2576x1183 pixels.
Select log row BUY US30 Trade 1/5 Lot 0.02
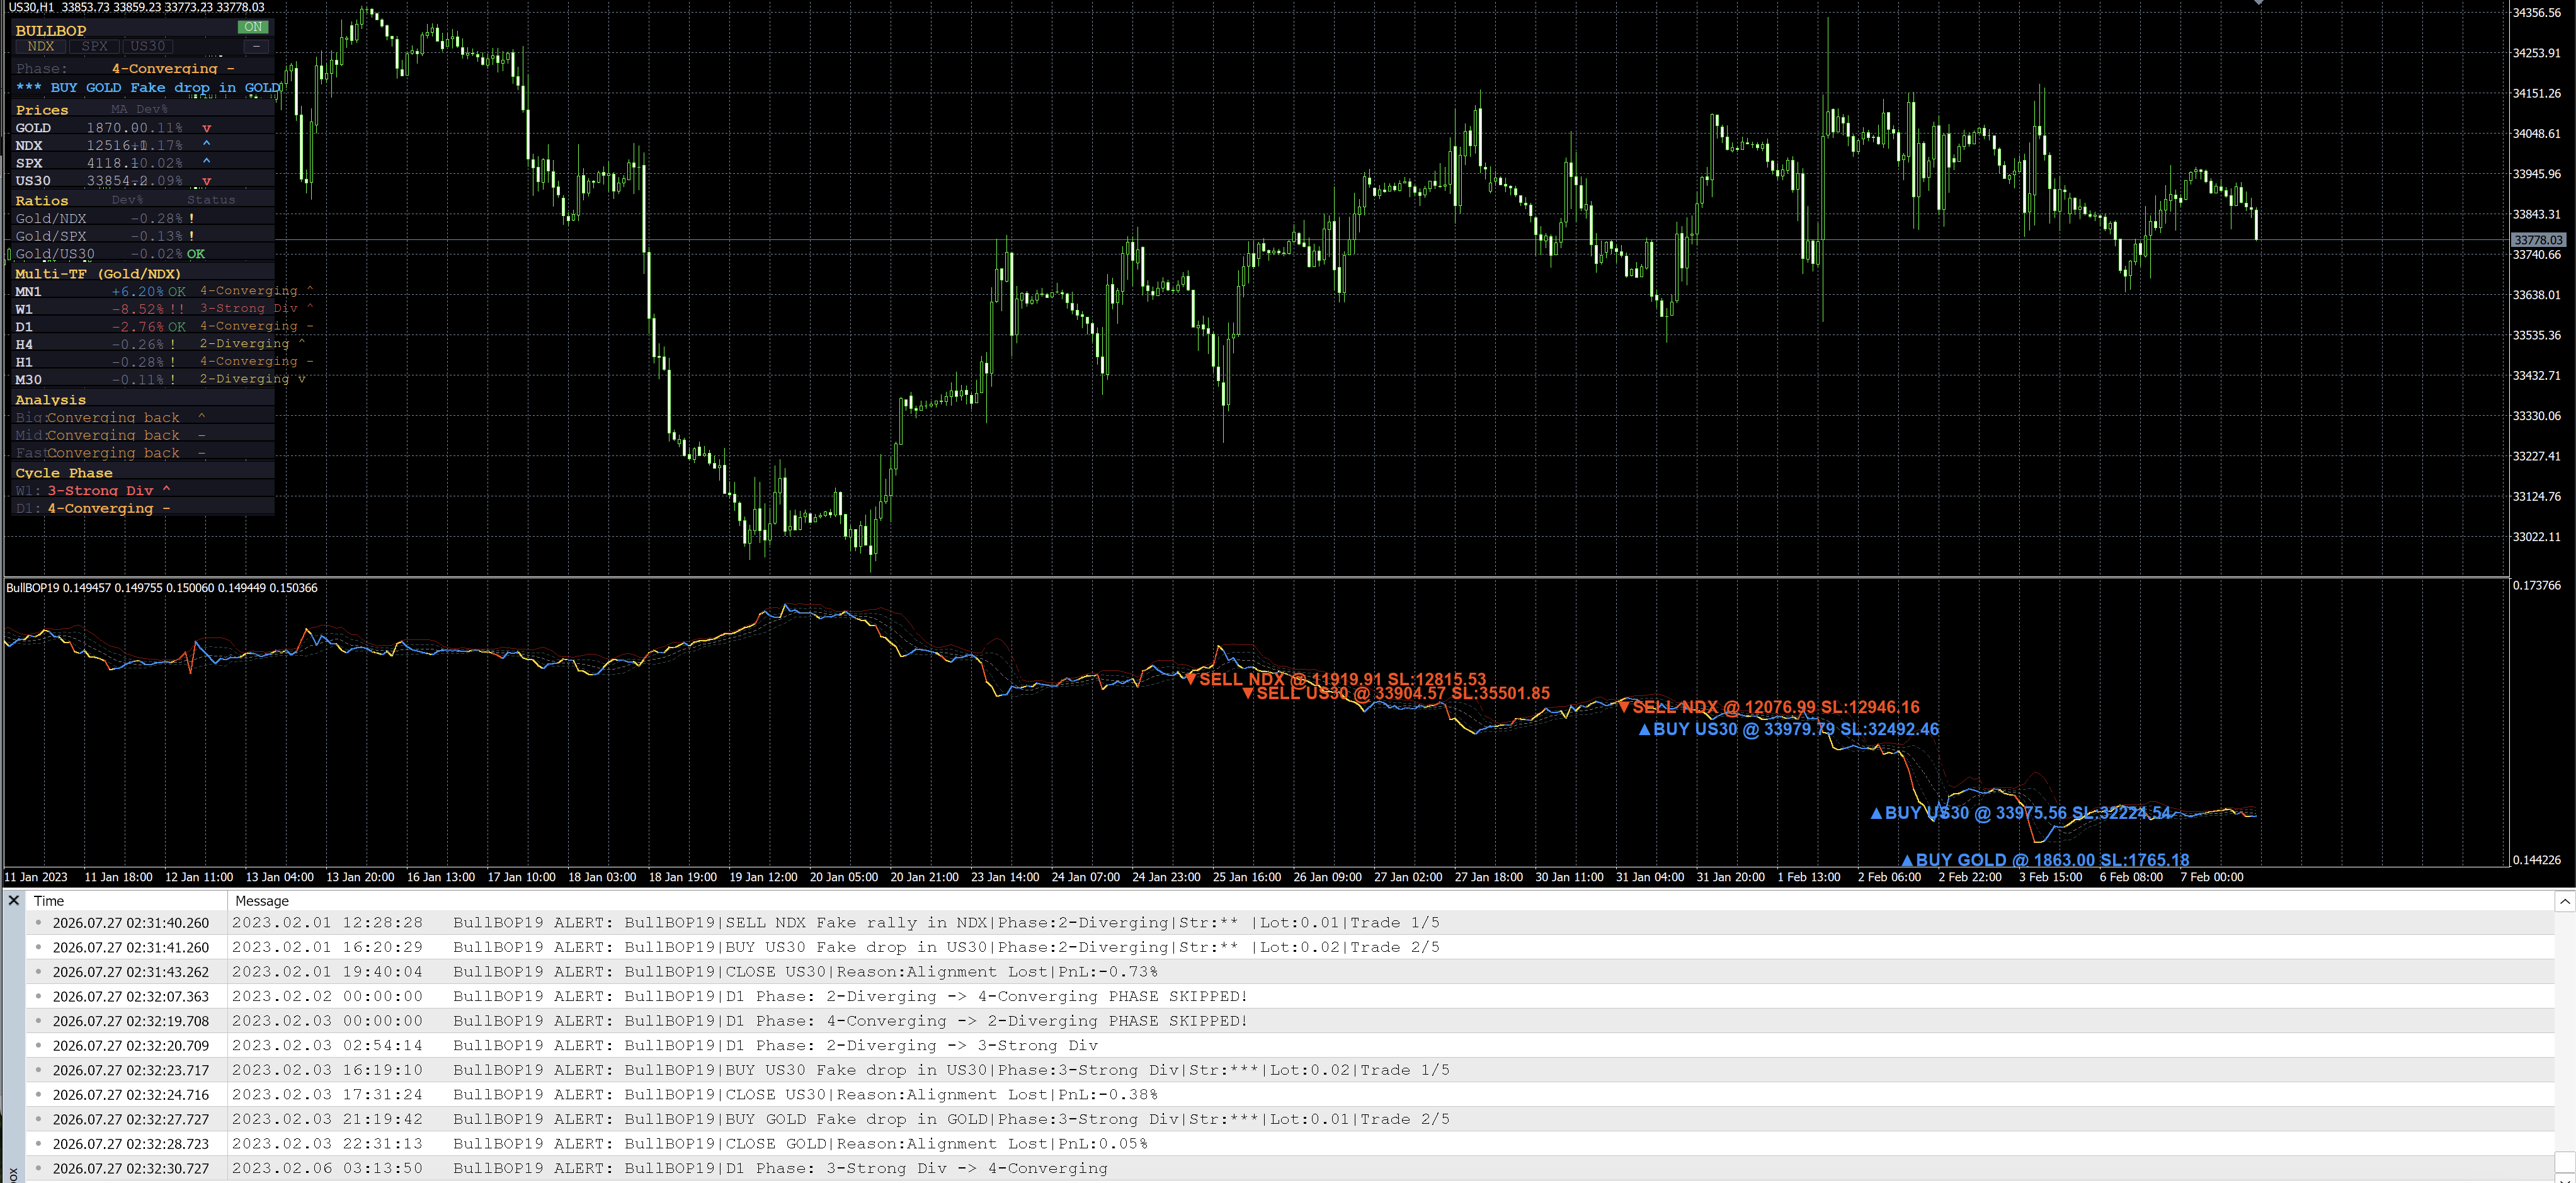click(x=1290, y=1070)
